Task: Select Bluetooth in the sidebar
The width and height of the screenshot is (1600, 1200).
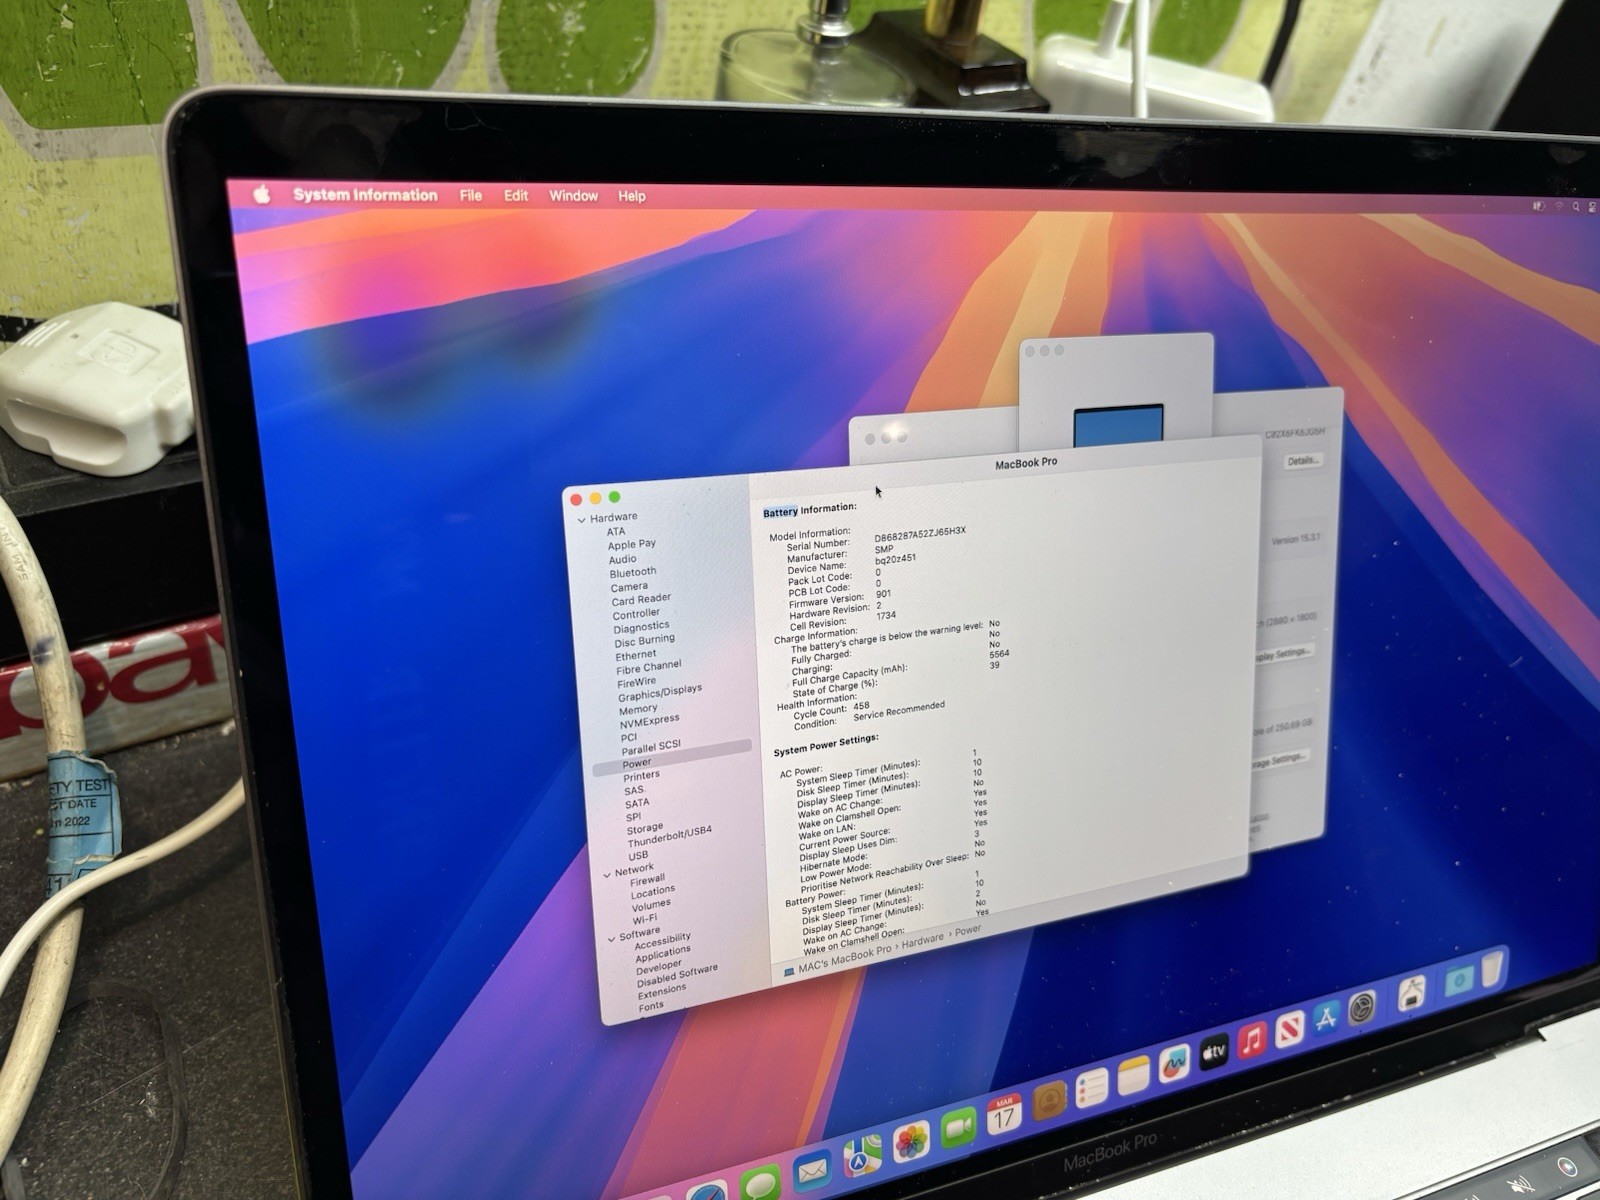Action: tap(633, 573)
